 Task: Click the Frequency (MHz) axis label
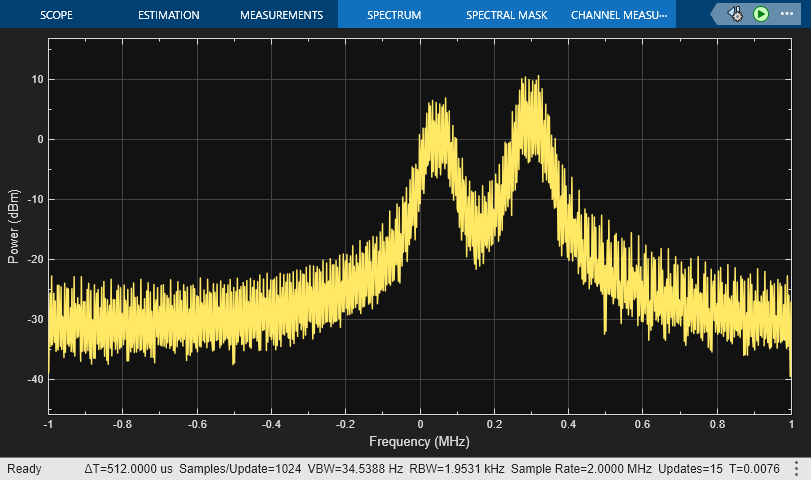pyautogui.click(x=419, y=441)
